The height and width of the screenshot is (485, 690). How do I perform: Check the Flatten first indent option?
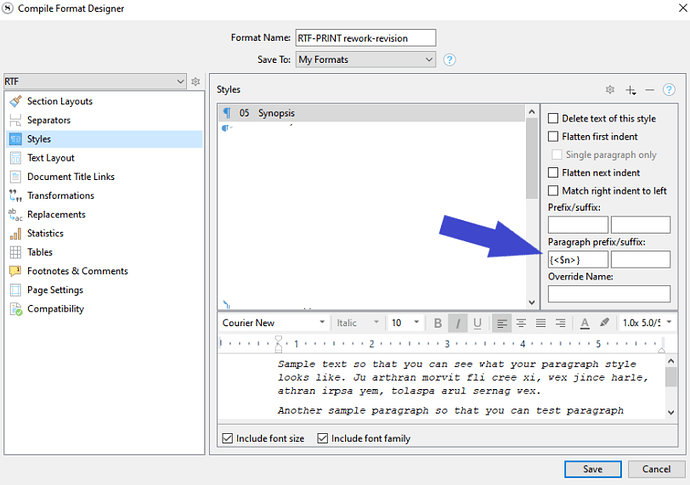[553, 136]
